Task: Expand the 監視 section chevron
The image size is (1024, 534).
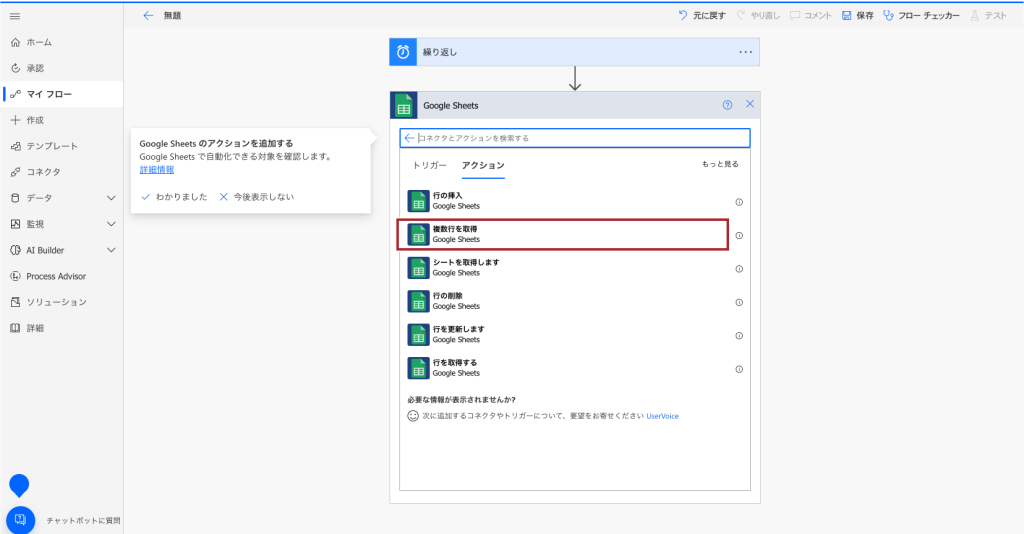Action: 111,224
